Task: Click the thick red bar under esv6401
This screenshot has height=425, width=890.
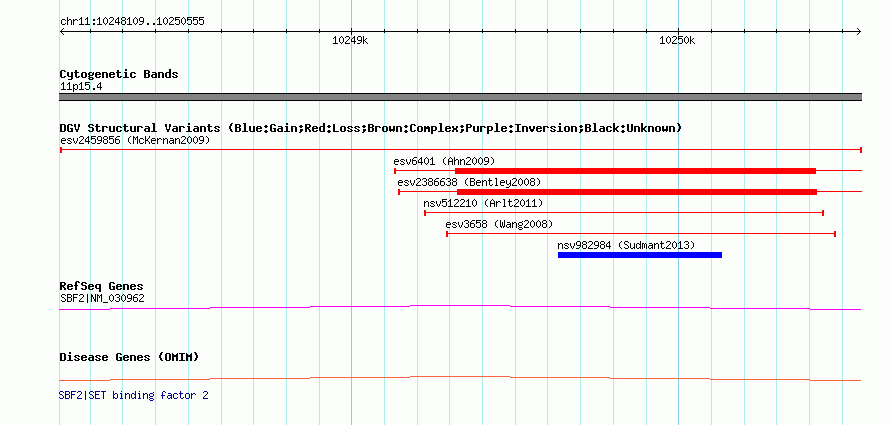Action: pyautogui.click(x=635, y=171)
